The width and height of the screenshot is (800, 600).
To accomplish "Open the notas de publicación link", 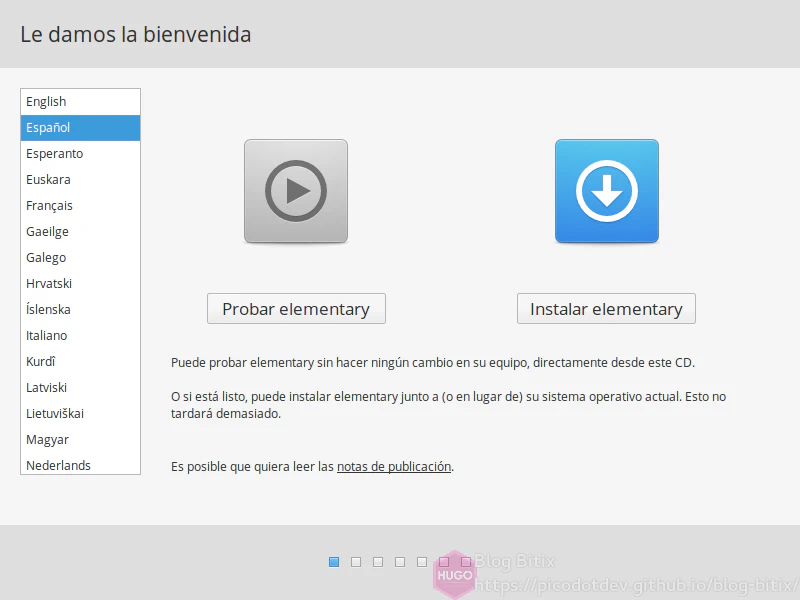I will [394, 466].
